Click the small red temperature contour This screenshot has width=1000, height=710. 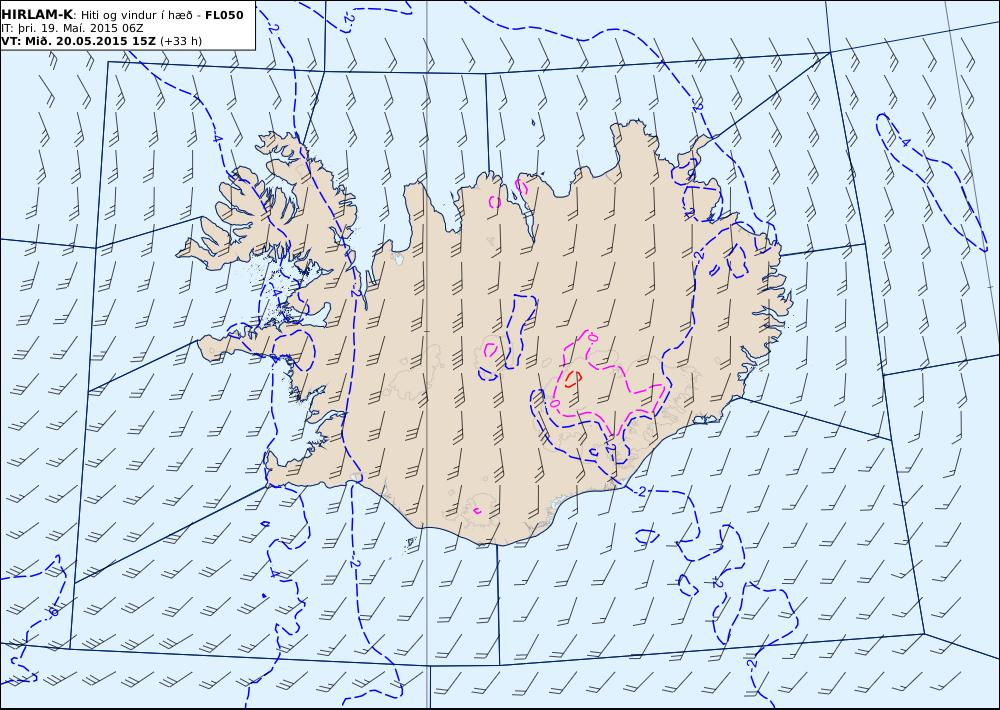pyautogui.click(x=573, y=379)
